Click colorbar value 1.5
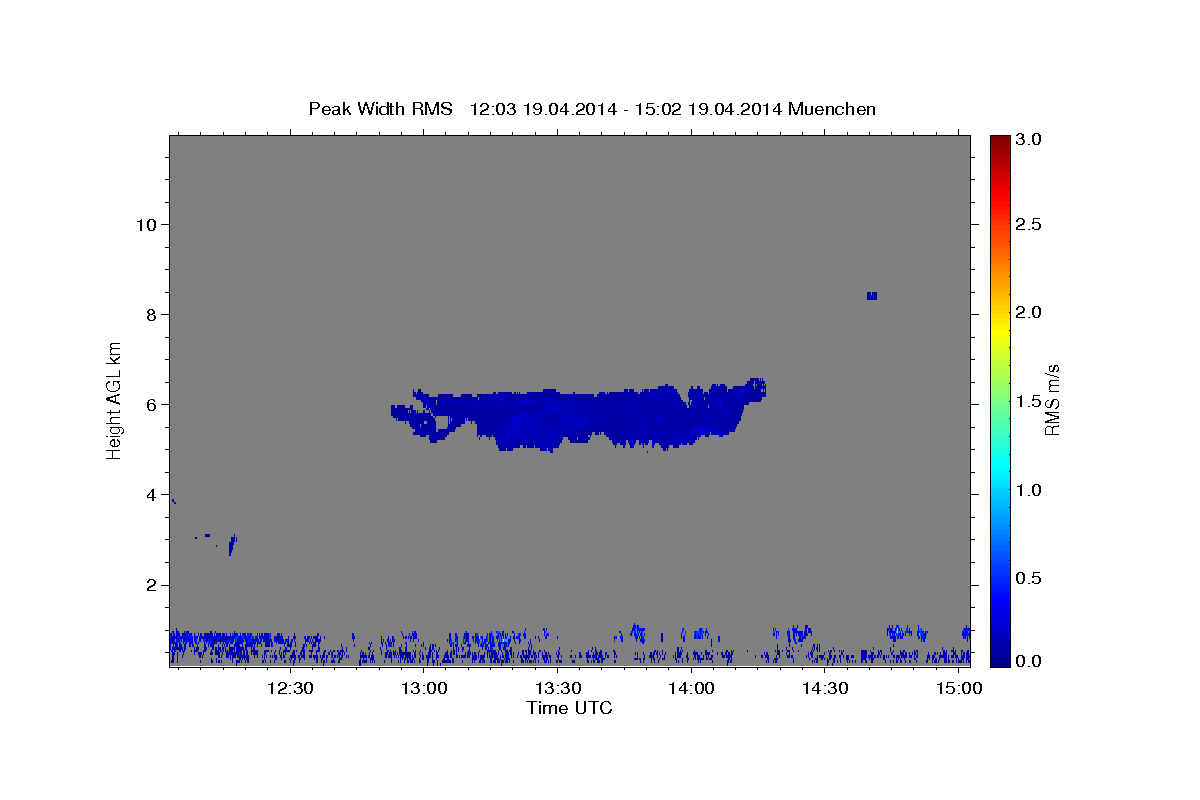This screenshot has height=800, width=1200. pos(1030,401)
